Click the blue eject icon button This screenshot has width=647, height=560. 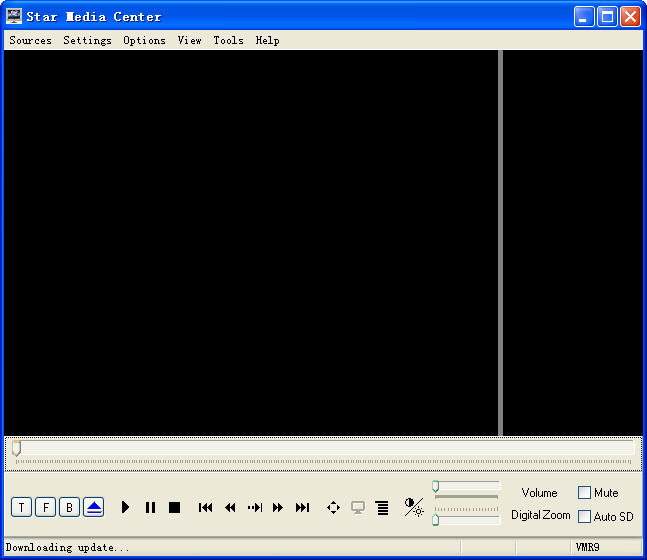[x=94, y=507]
